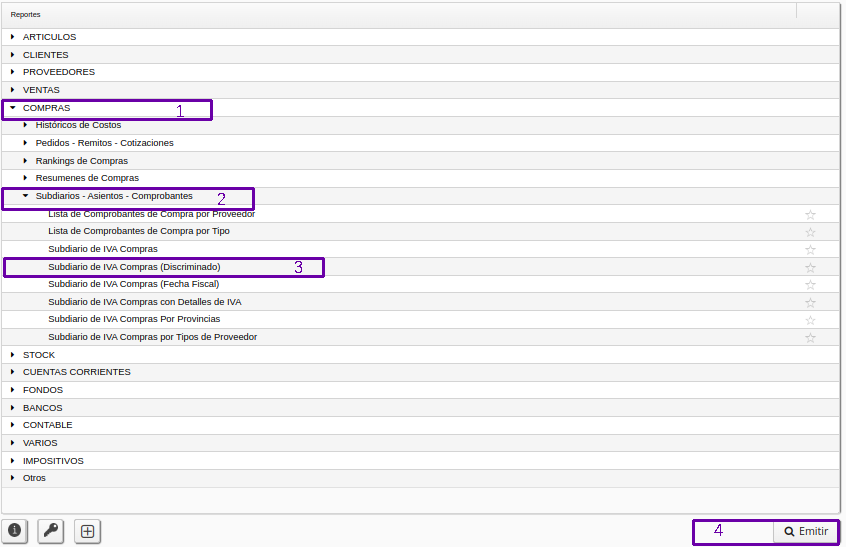Star Subdiario de IVA Compras con Detalles de IVA

tap(810, 303)
